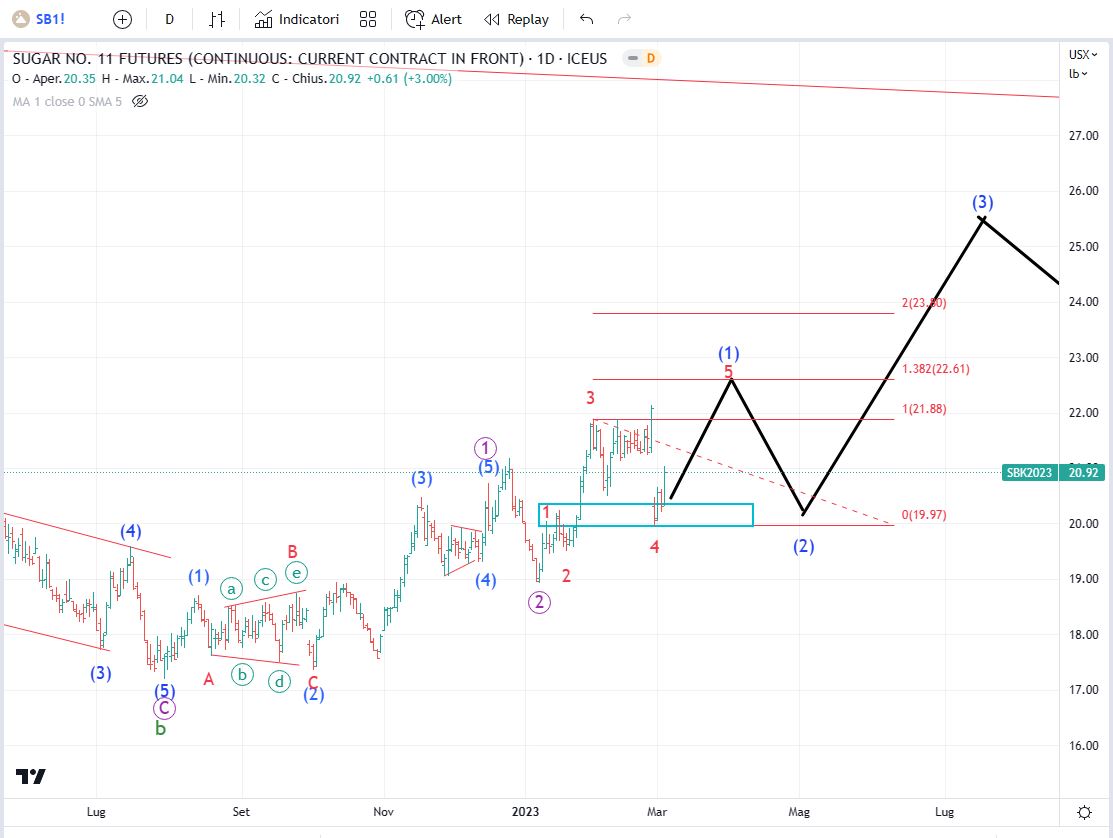The height and width of the screenshot is (838, 1113).
Task: Select the blue (3) projection label
Action: 982,203
